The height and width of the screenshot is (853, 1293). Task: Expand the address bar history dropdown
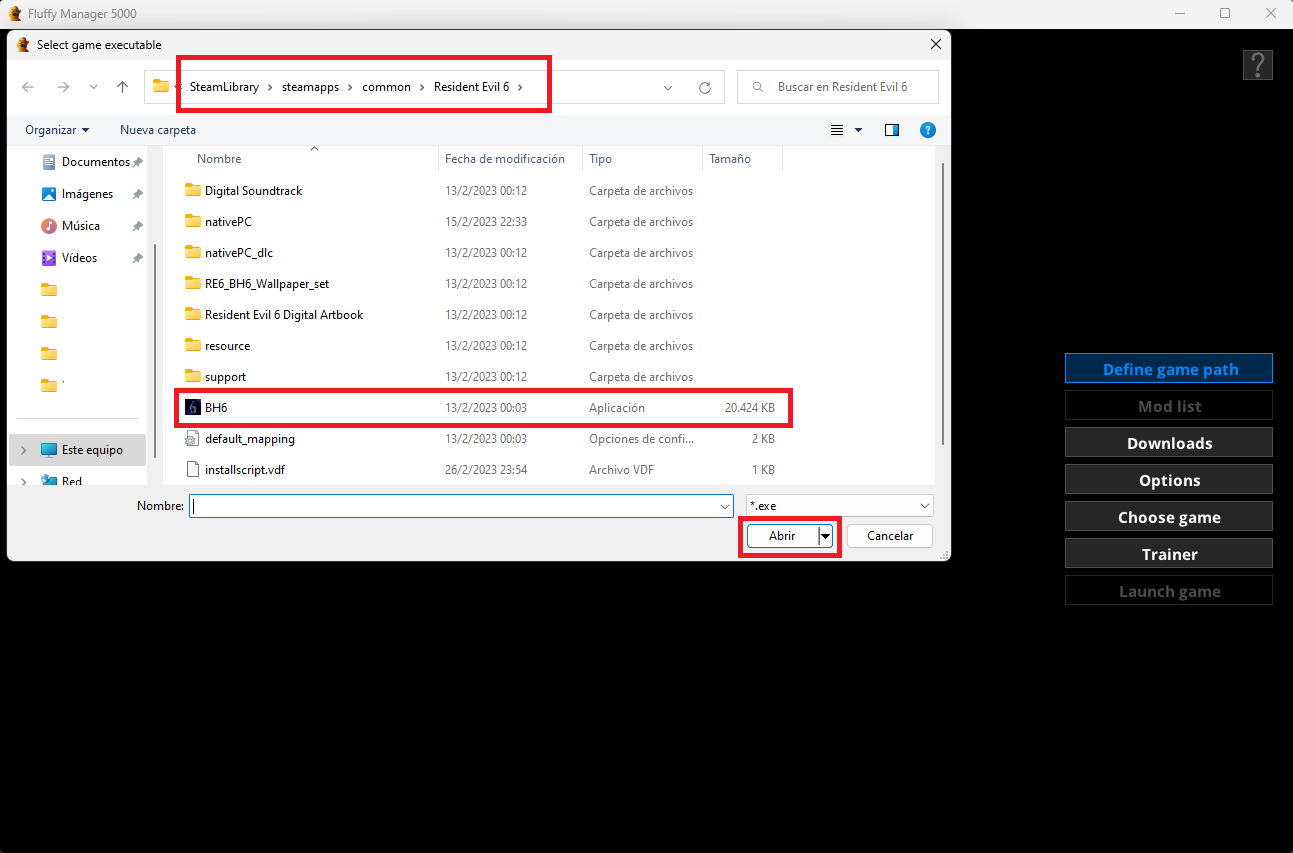pos(668,87)
